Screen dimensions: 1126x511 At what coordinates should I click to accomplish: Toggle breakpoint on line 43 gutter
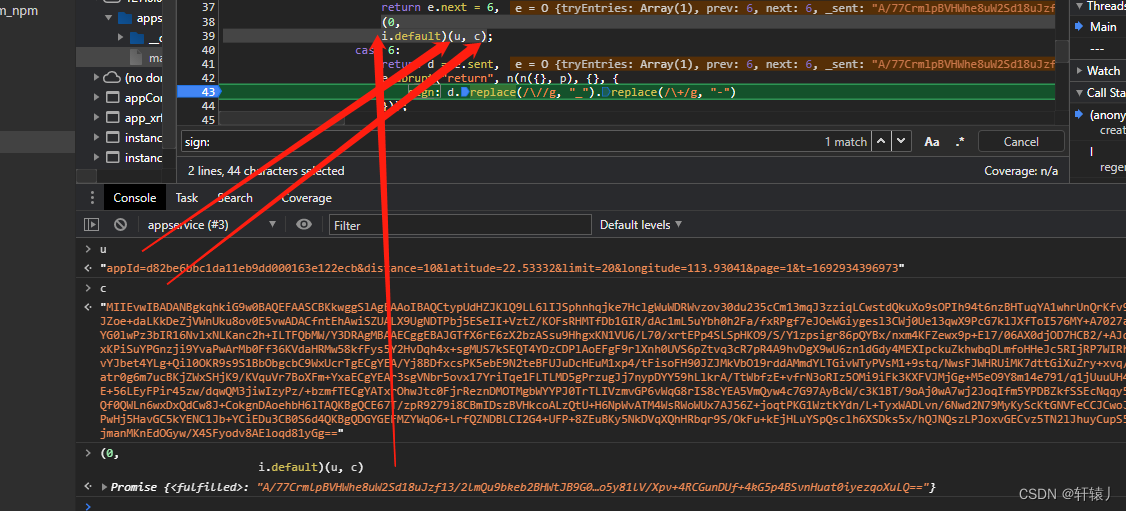point(197,92)
